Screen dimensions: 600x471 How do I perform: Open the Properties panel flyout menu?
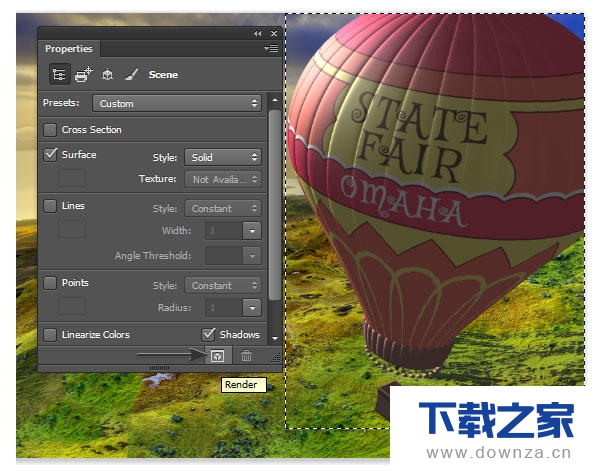(x=271, y=49)
